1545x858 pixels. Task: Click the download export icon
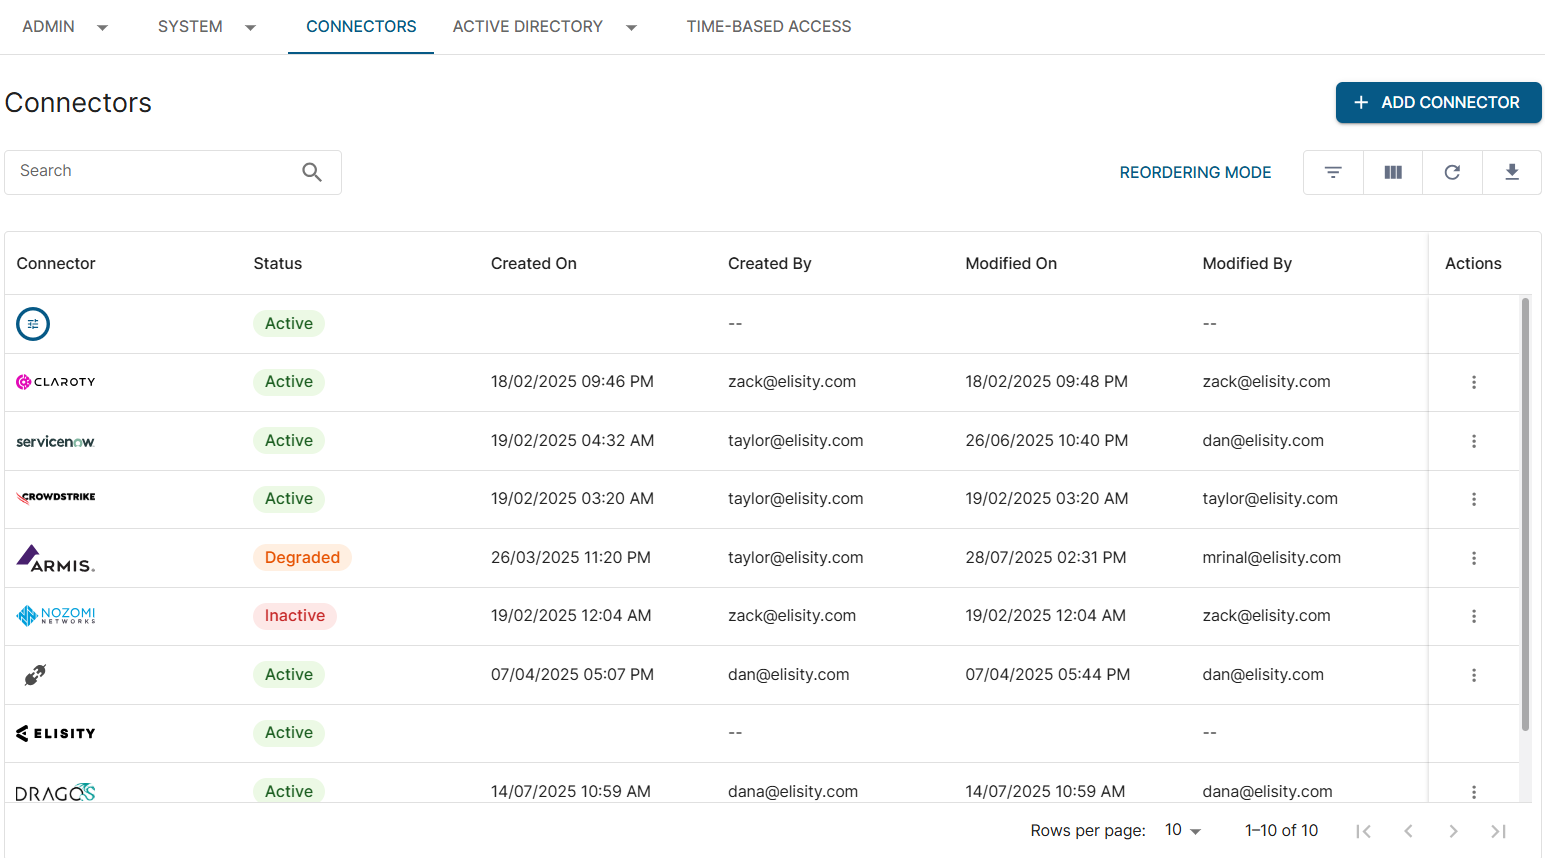(x=1512, y=172)
